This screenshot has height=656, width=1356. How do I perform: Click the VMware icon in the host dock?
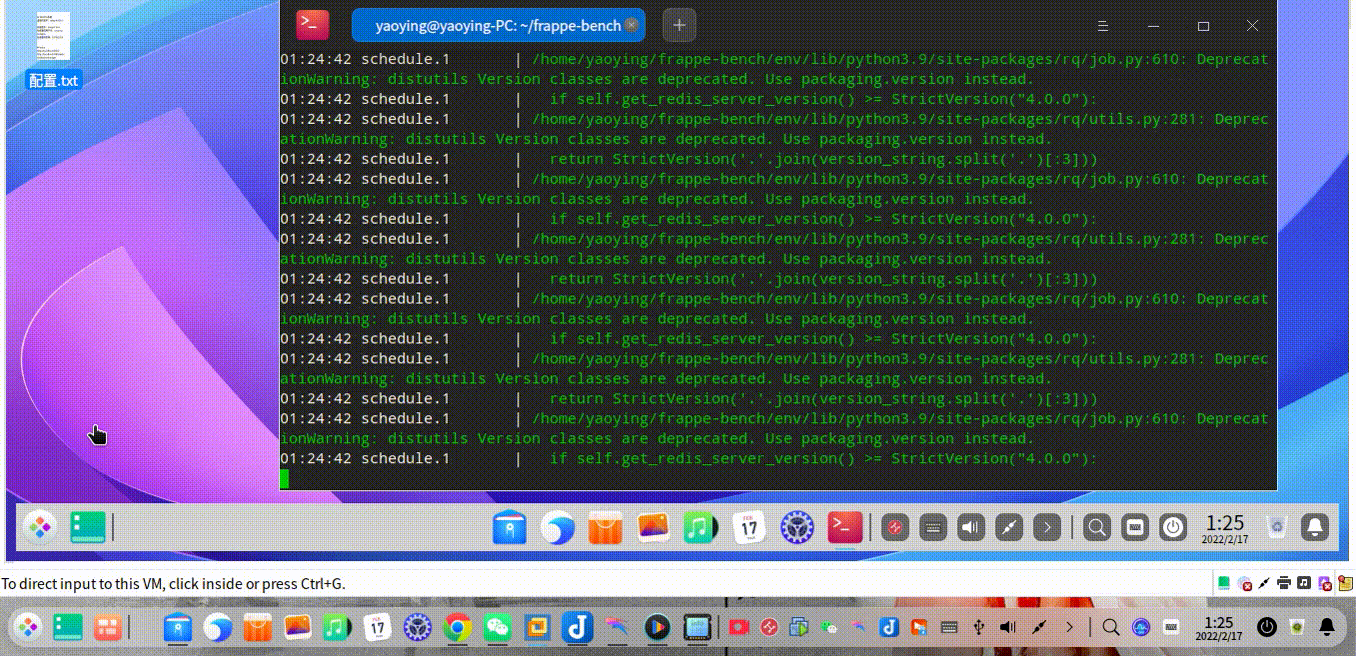[x=537, y=627]
